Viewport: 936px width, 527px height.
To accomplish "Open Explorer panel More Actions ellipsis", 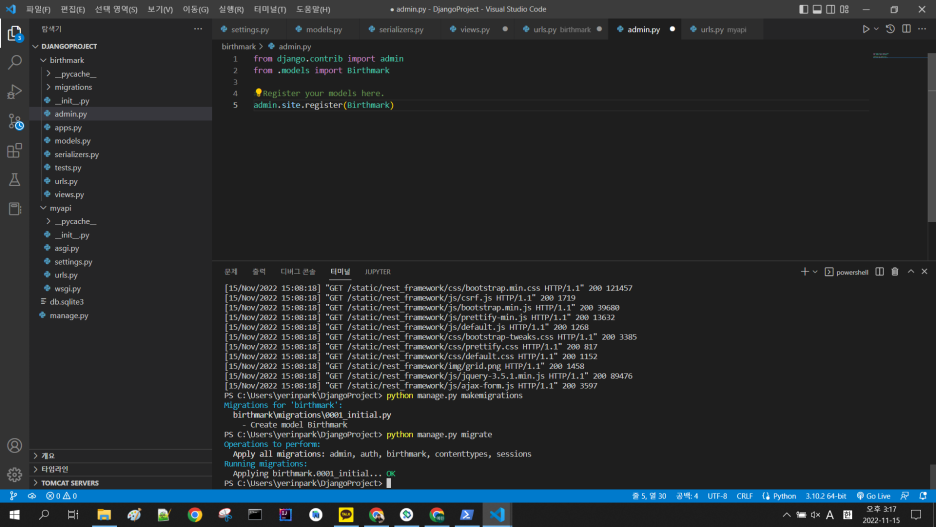I will pyautogui.click(x=198, y=29).
